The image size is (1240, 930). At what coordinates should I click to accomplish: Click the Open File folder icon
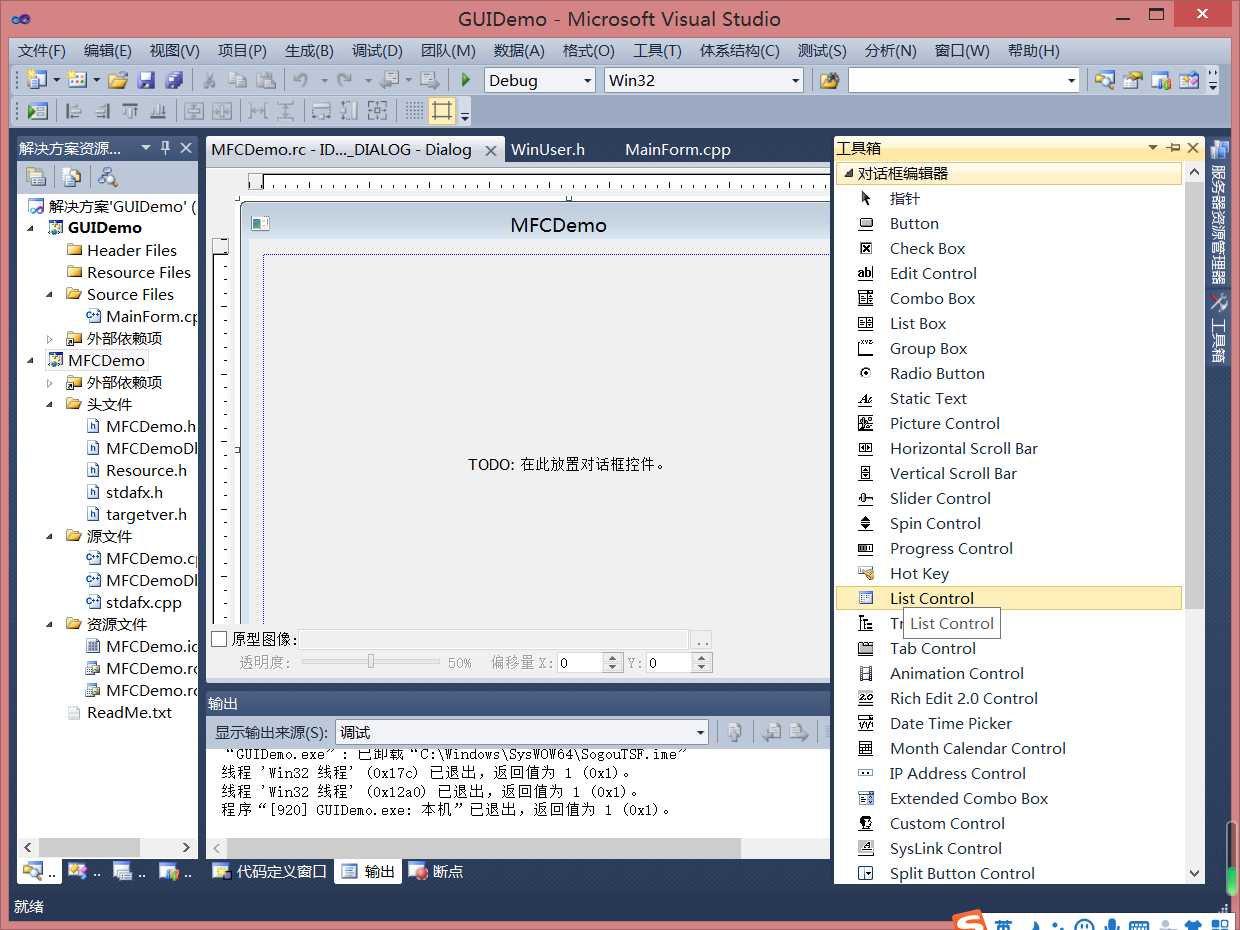pyautogui.click(x=118, y=80)
